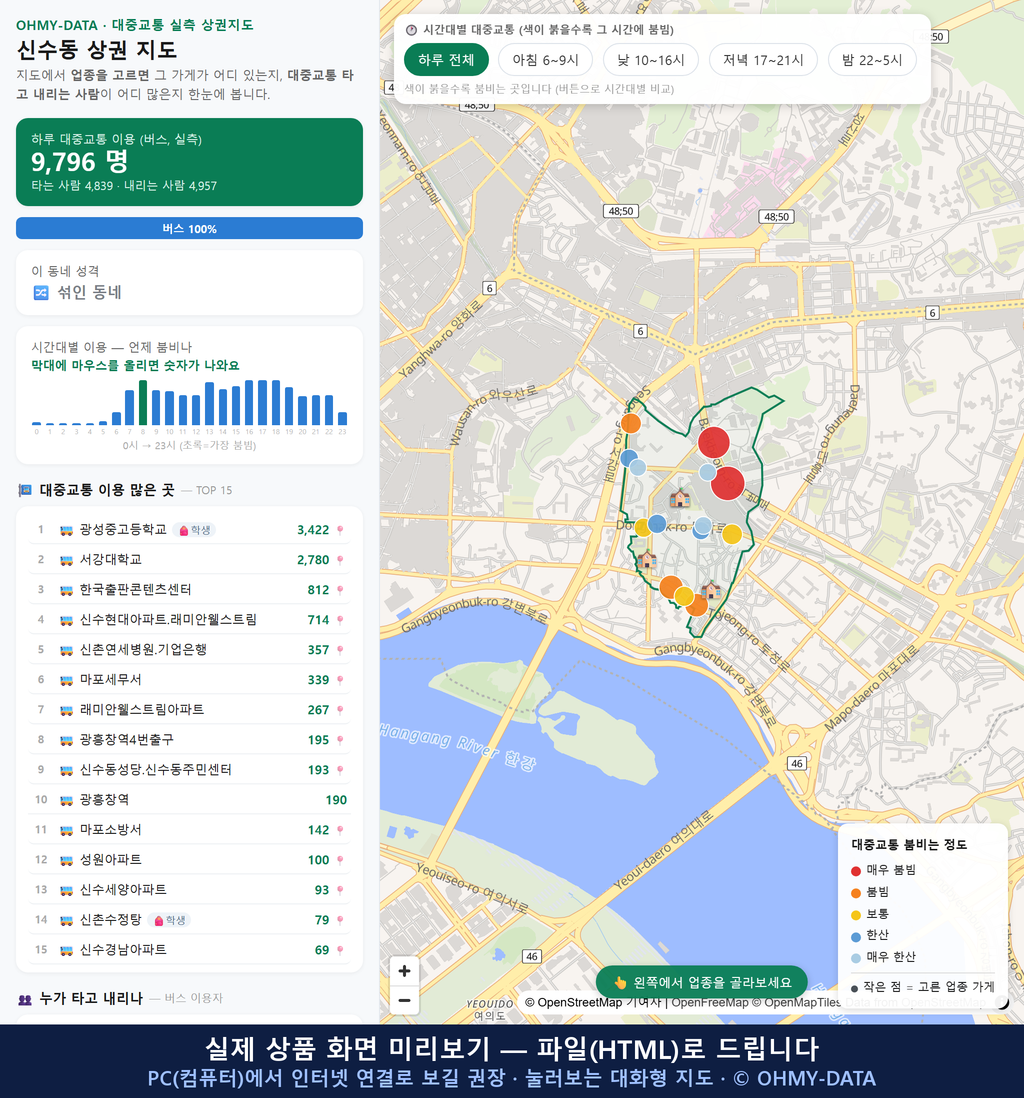
Task: Click the pin icon for 성원아파트
Action: 340,860
